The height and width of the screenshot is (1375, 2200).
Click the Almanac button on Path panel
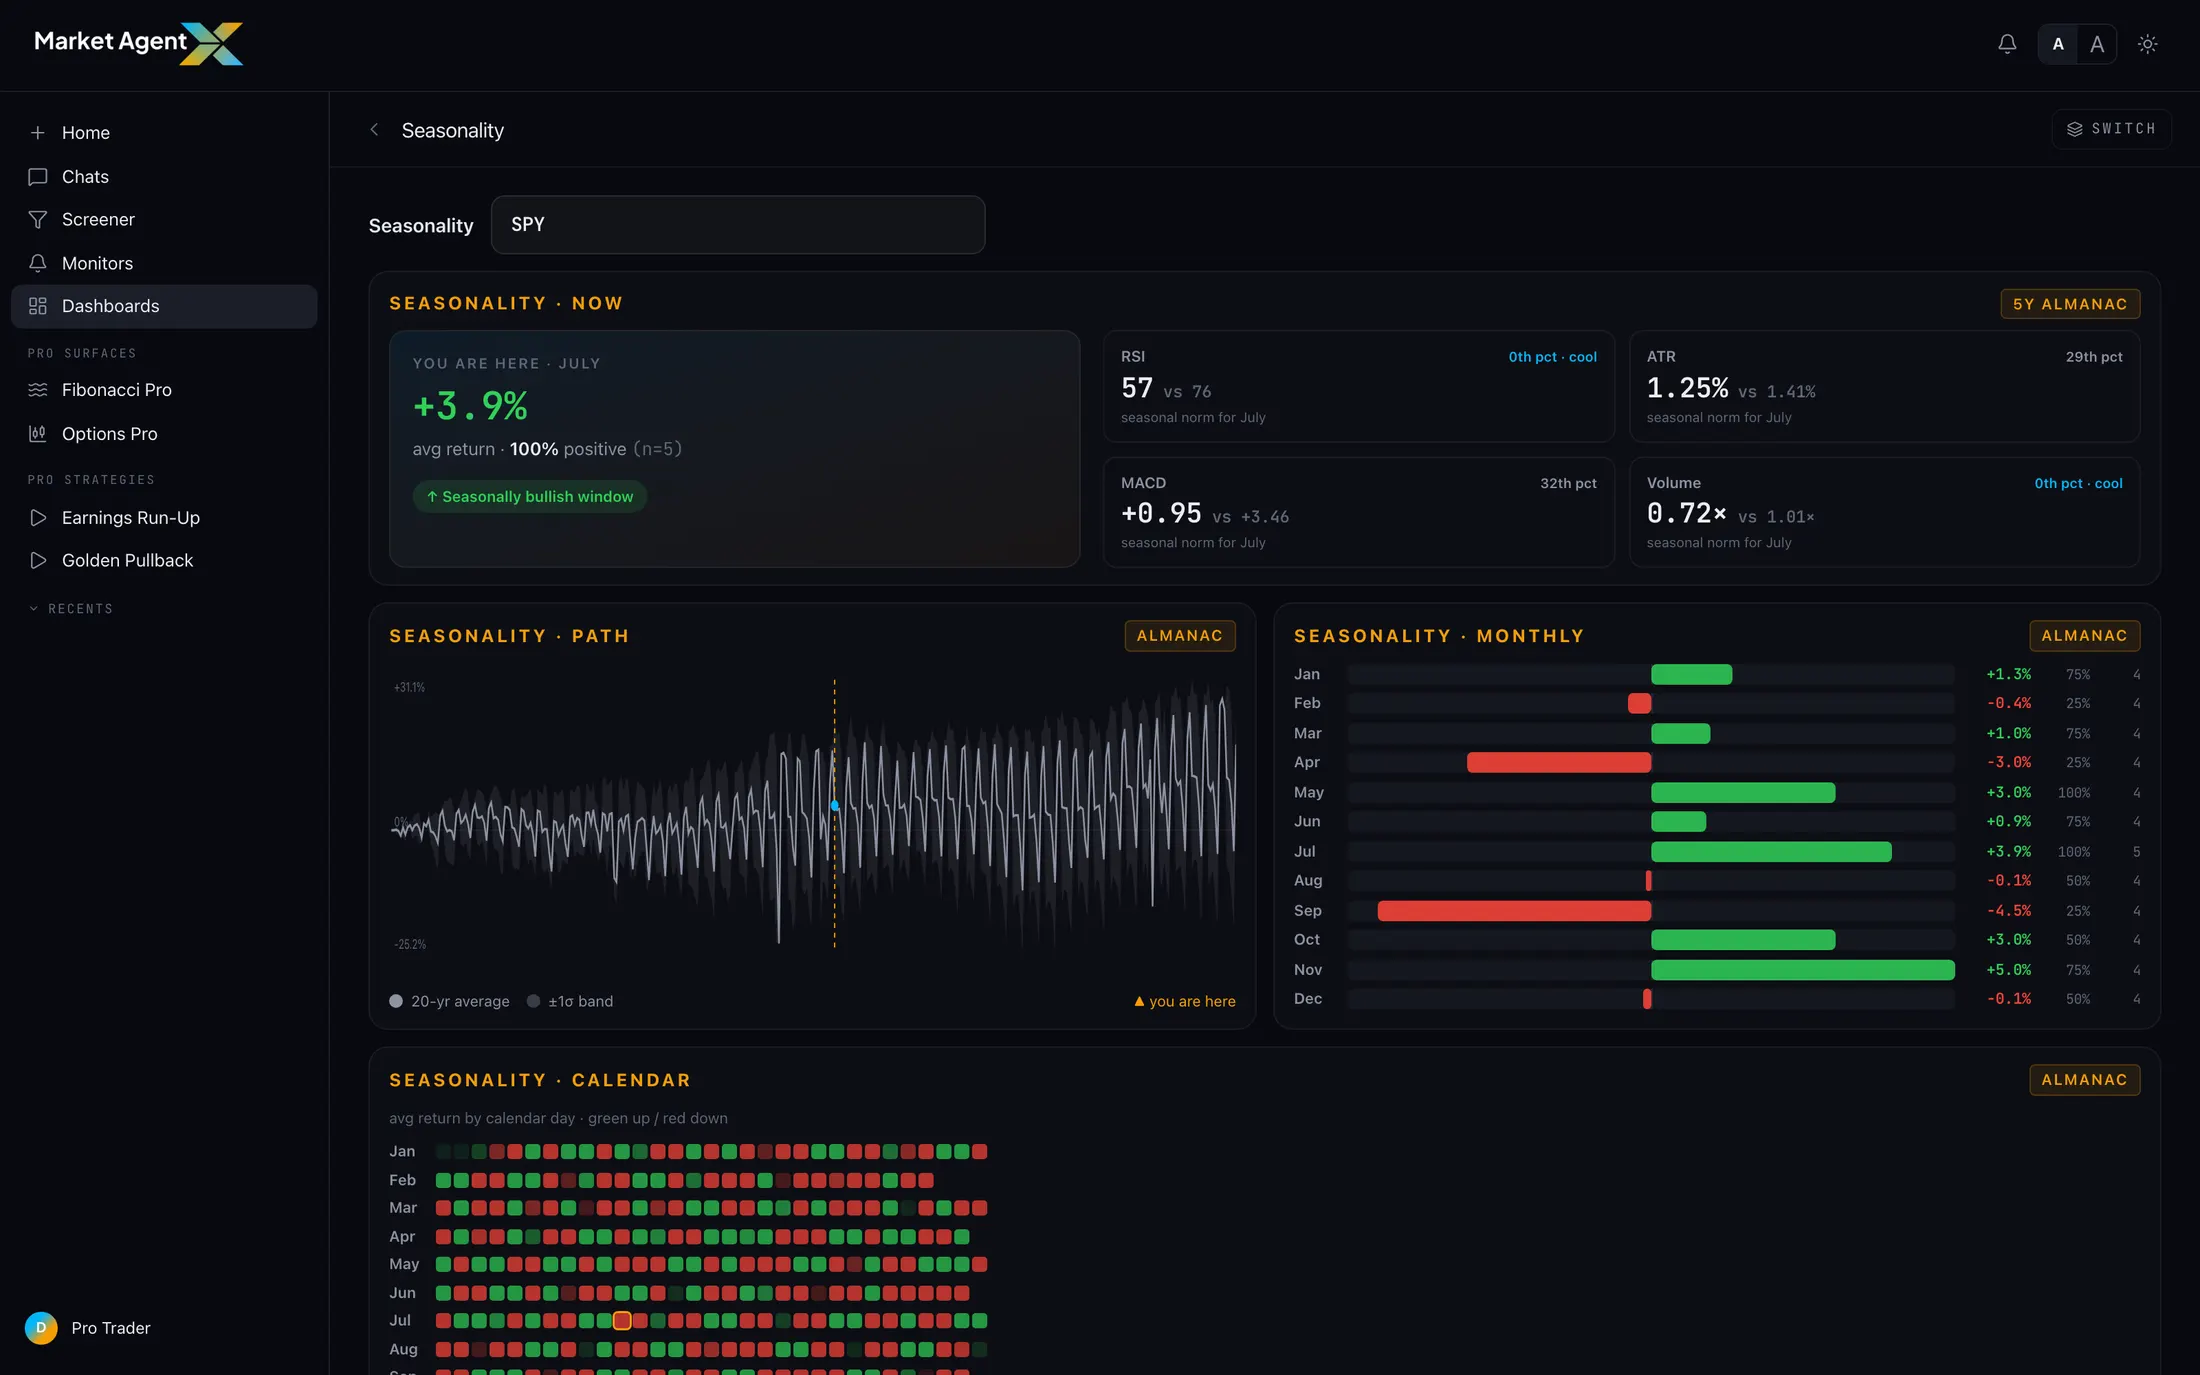[x=1180, y=636]
